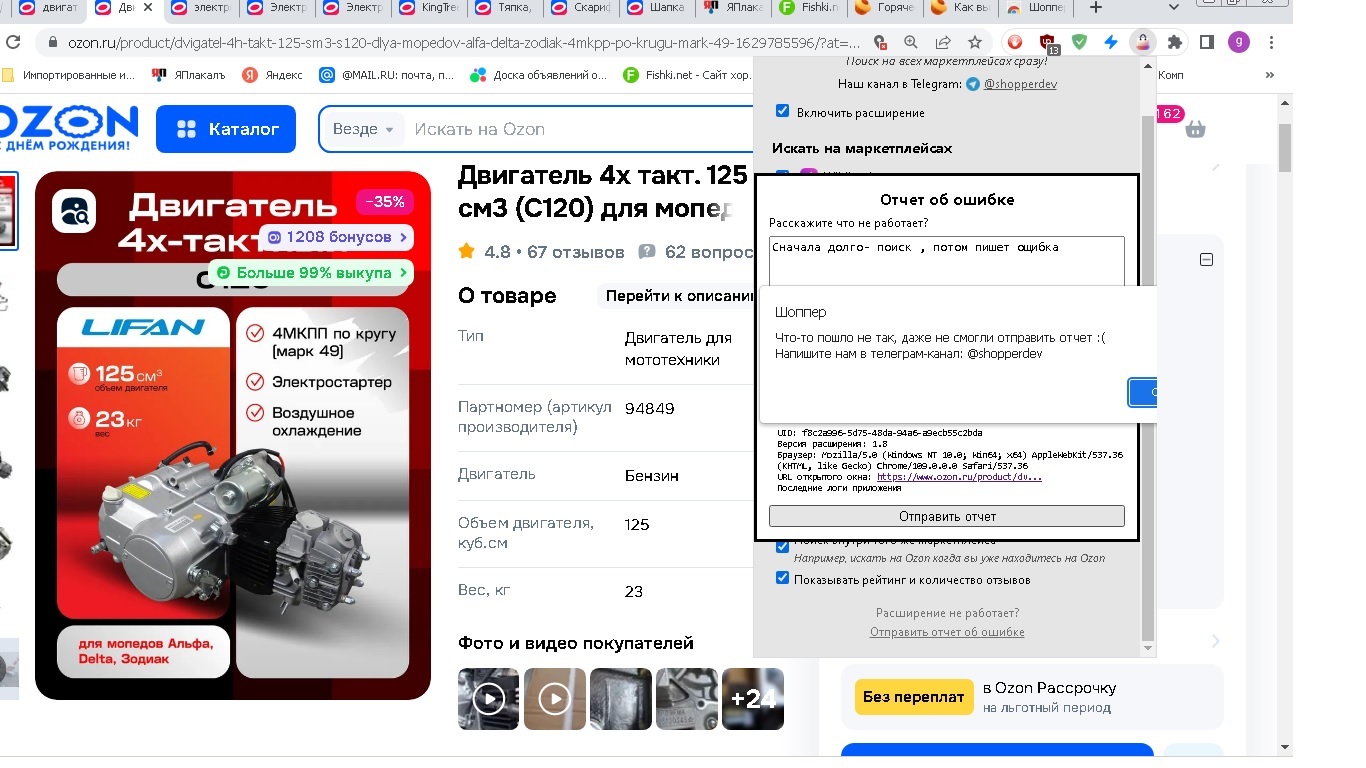1366x768 pixels.
Task: Bookmark this page with the star icon
Action: [974, 42]
